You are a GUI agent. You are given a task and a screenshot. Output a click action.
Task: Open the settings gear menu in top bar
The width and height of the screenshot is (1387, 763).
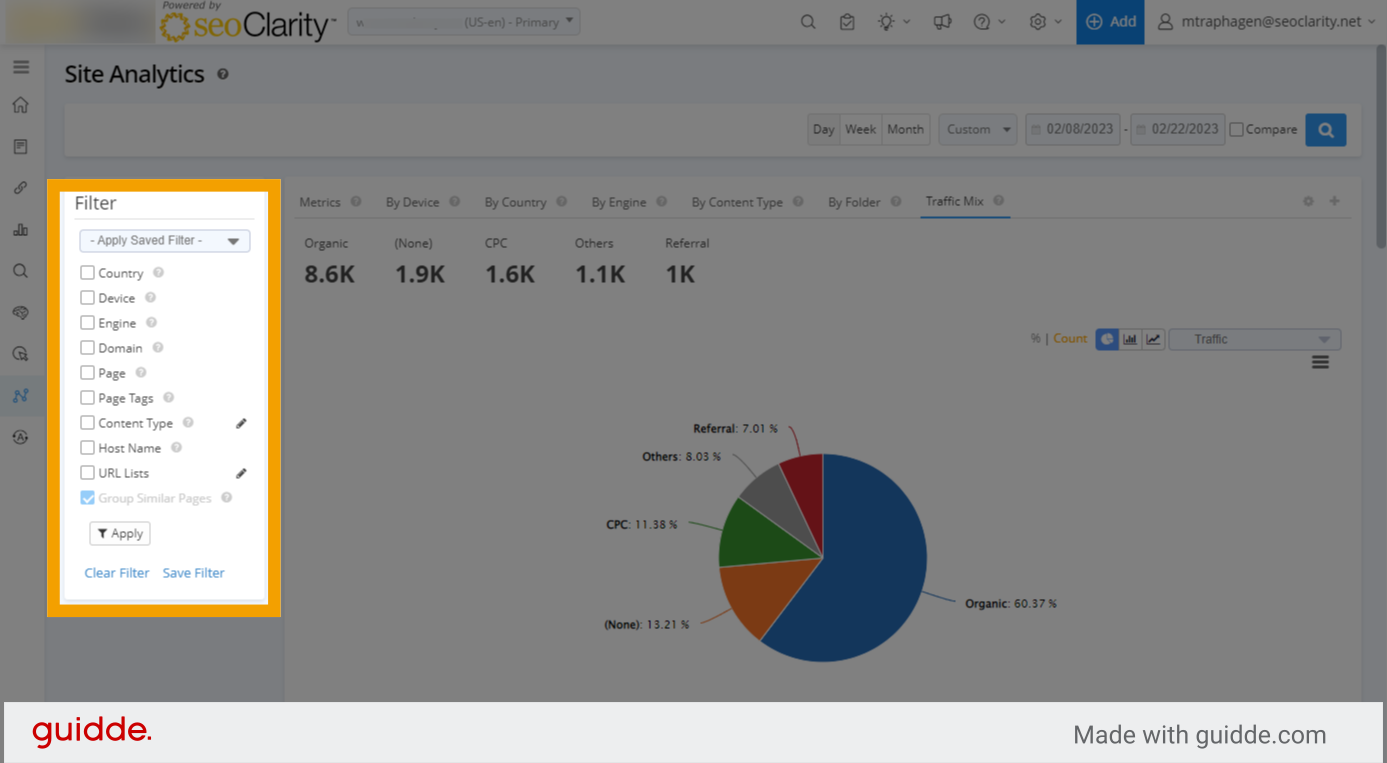pos(1045,22)
